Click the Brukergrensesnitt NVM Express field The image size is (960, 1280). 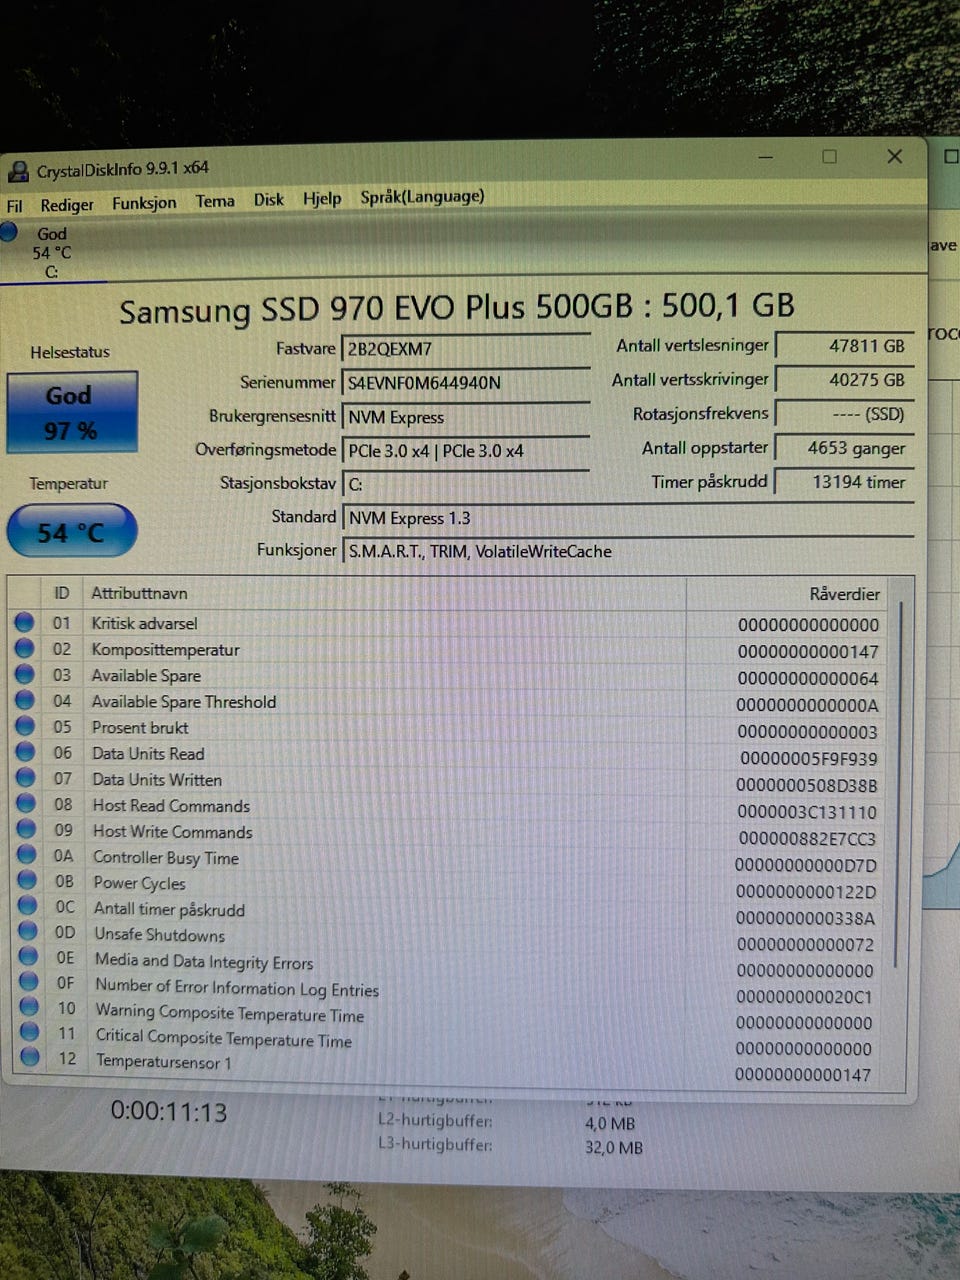click(x=466, y=417)
